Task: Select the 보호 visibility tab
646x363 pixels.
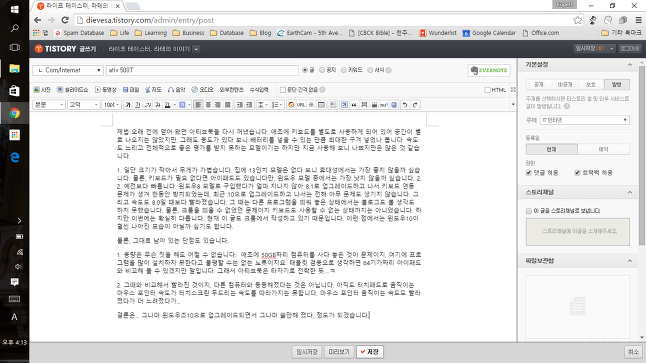Action: (591, 84)
